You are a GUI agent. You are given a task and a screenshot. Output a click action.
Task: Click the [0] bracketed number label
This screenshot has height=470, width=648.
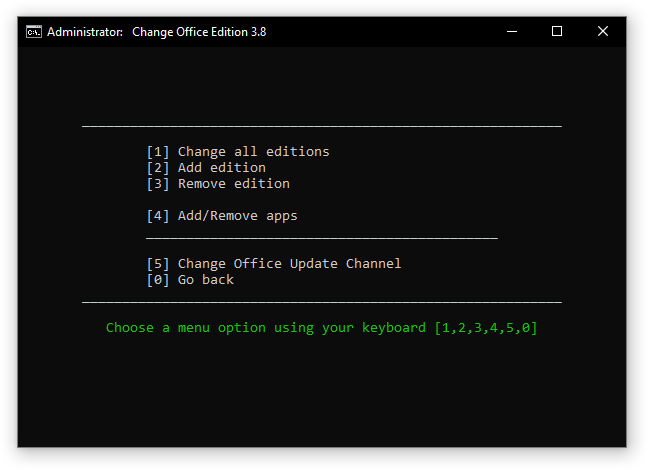[x=158, y=280]
